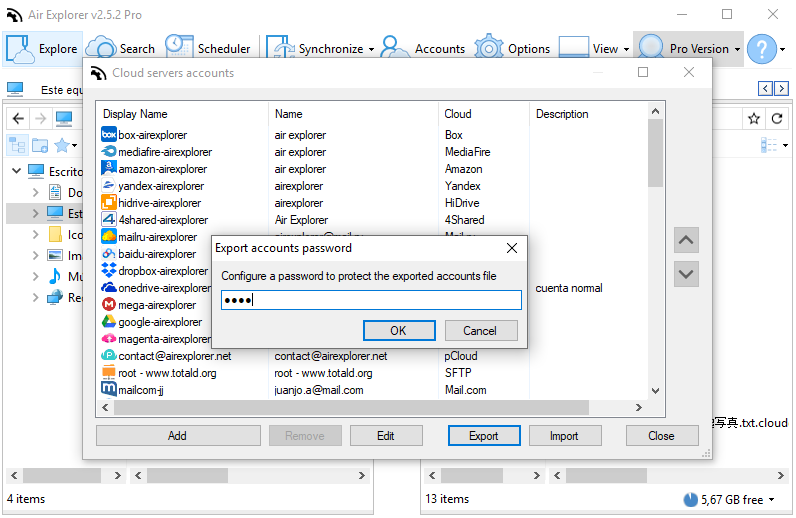The height and width of the screenshot is (518, 796).
Task: Select the amazon-airexplorer account icon
Action: click(109, 168)
